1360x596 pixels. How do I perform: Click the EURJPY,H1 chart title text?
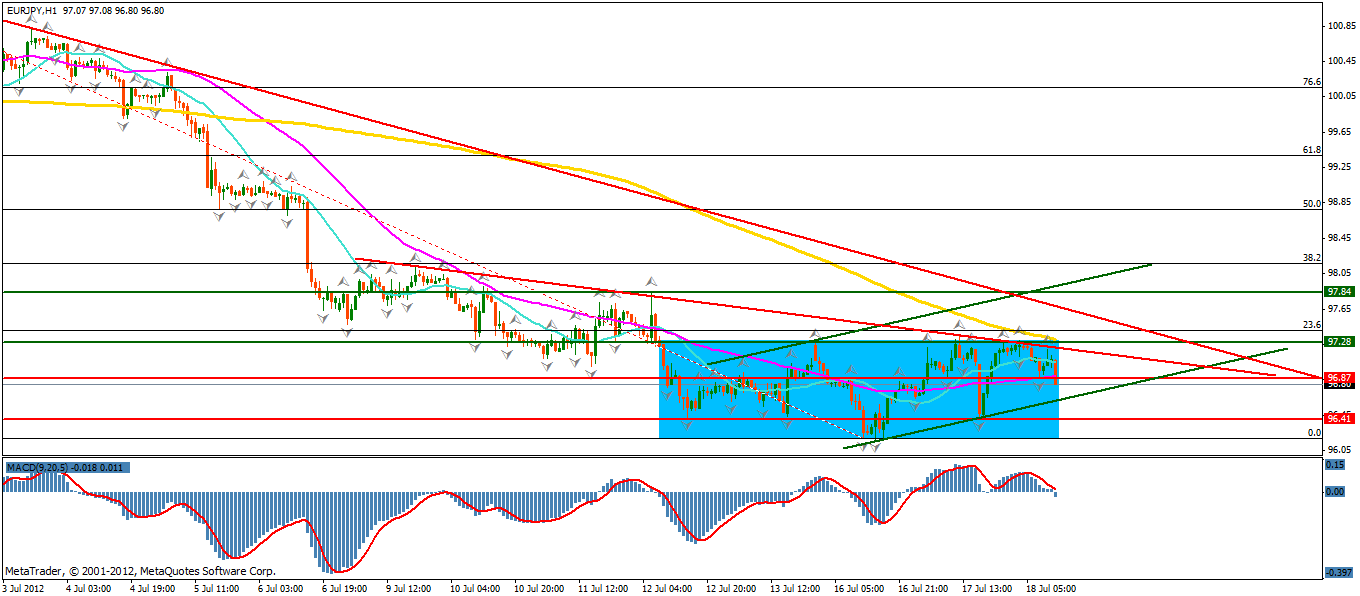30,10
